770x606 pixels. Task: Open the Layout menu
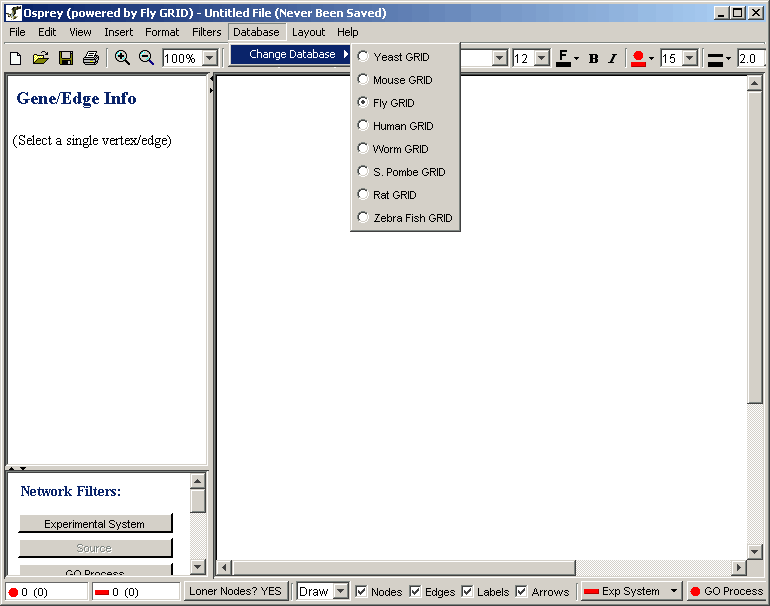[x=308, y=32]
